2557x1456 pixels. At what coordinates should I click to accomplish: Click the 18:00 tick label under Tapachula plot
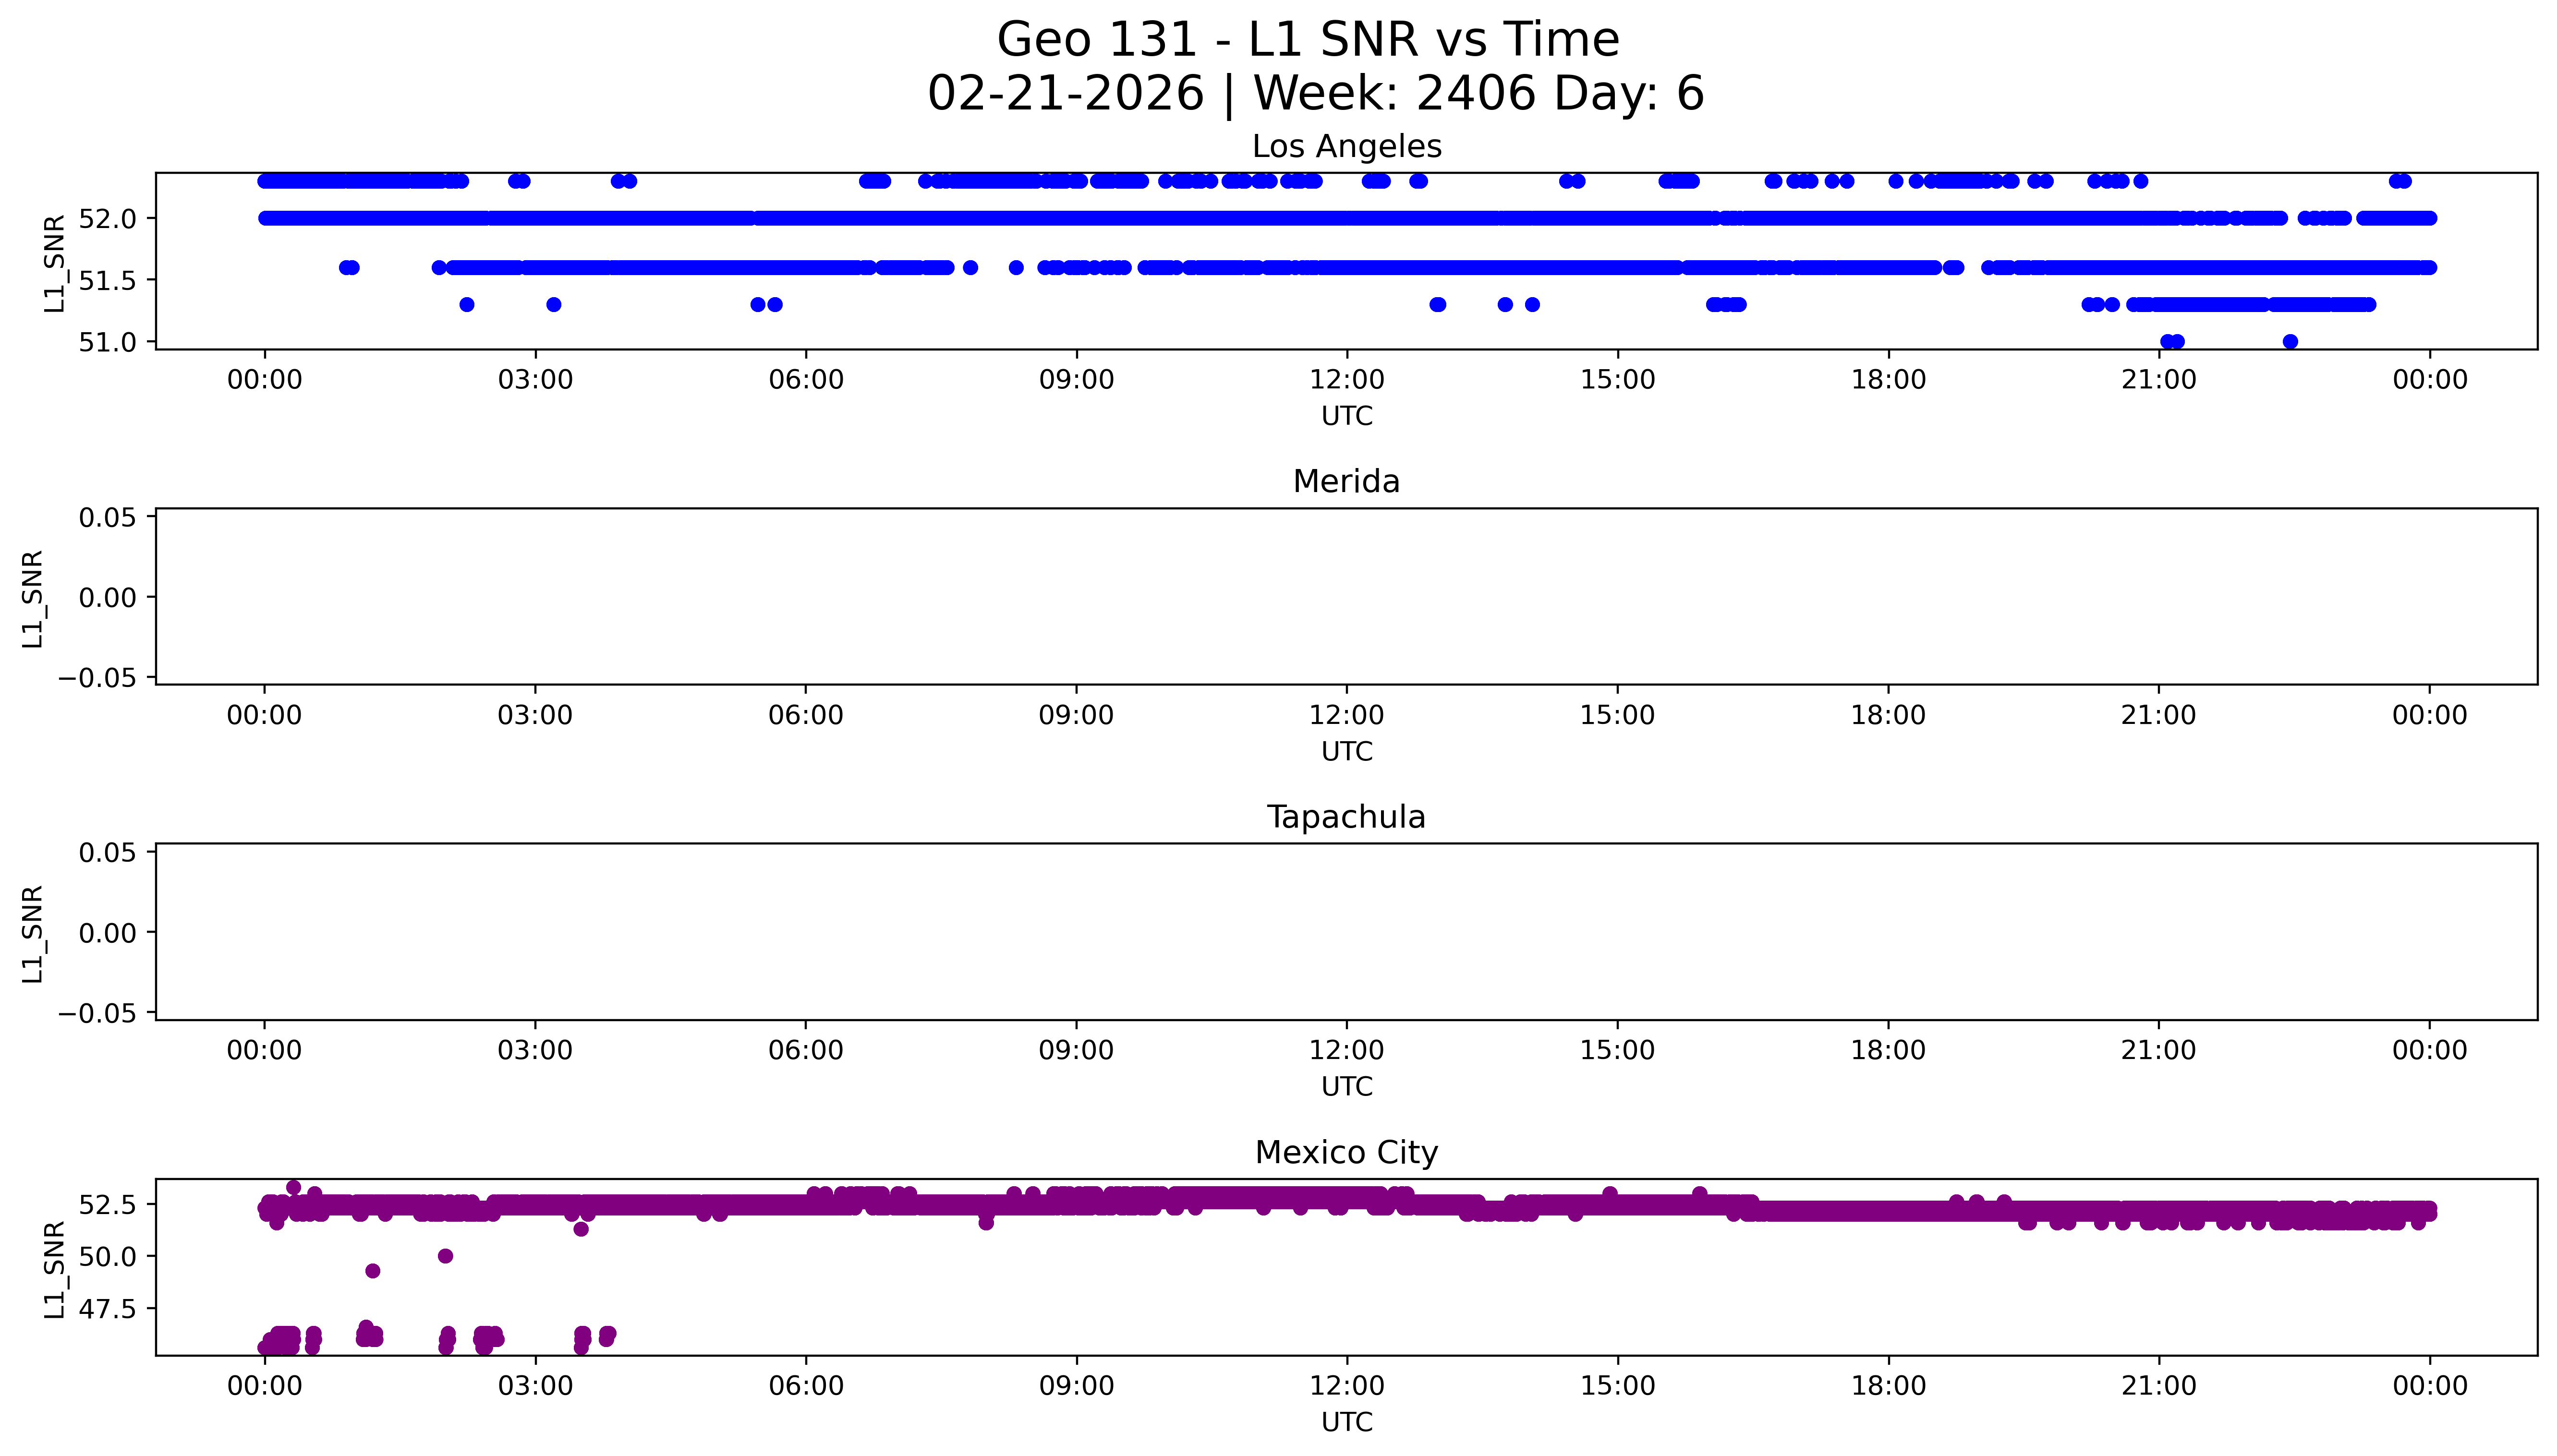point(1888,1050)
